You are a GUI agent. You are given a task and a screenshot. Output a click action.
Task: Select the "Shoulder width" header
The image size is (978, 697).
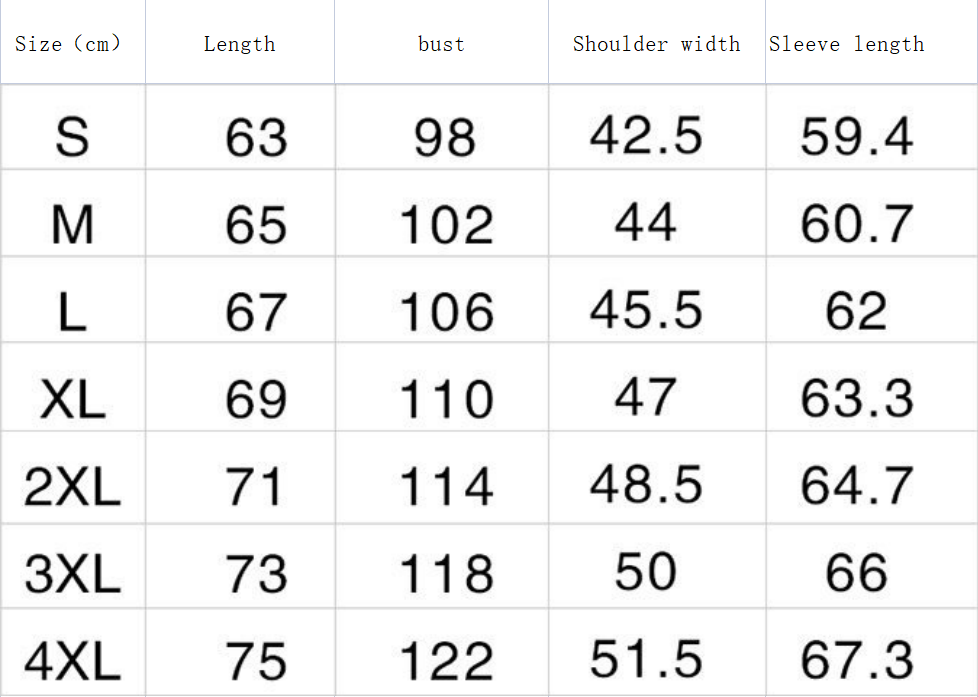(656, 44)
